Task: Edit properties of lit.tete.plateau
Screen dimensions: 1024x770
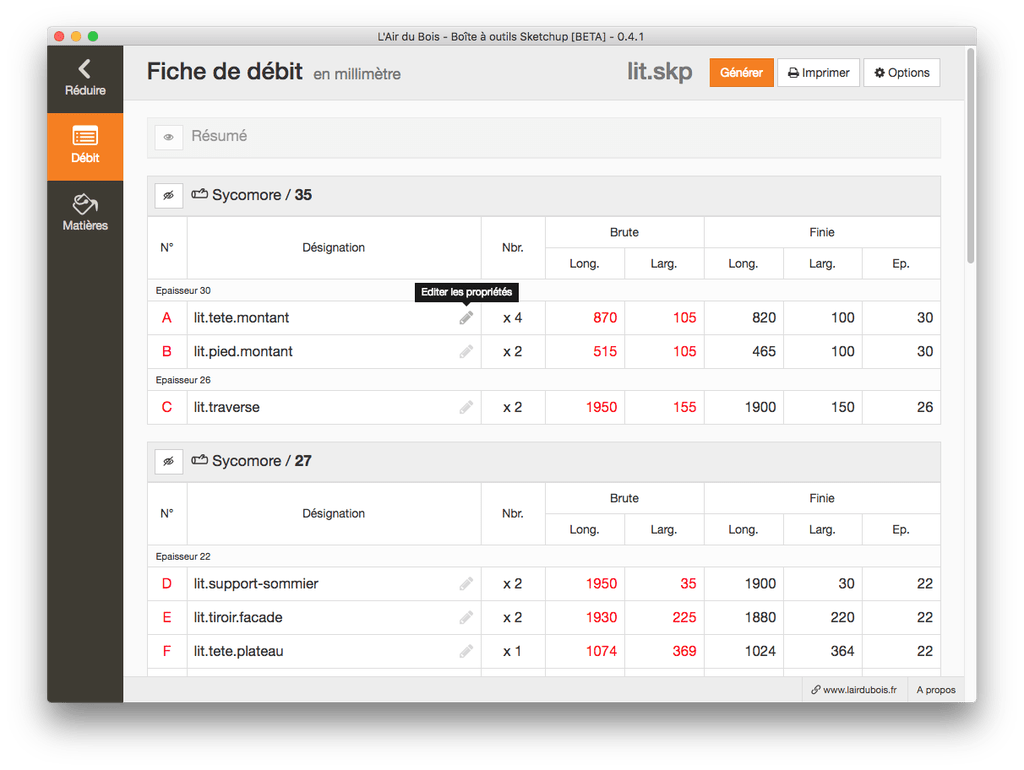Action: click(x=466, y=651)
